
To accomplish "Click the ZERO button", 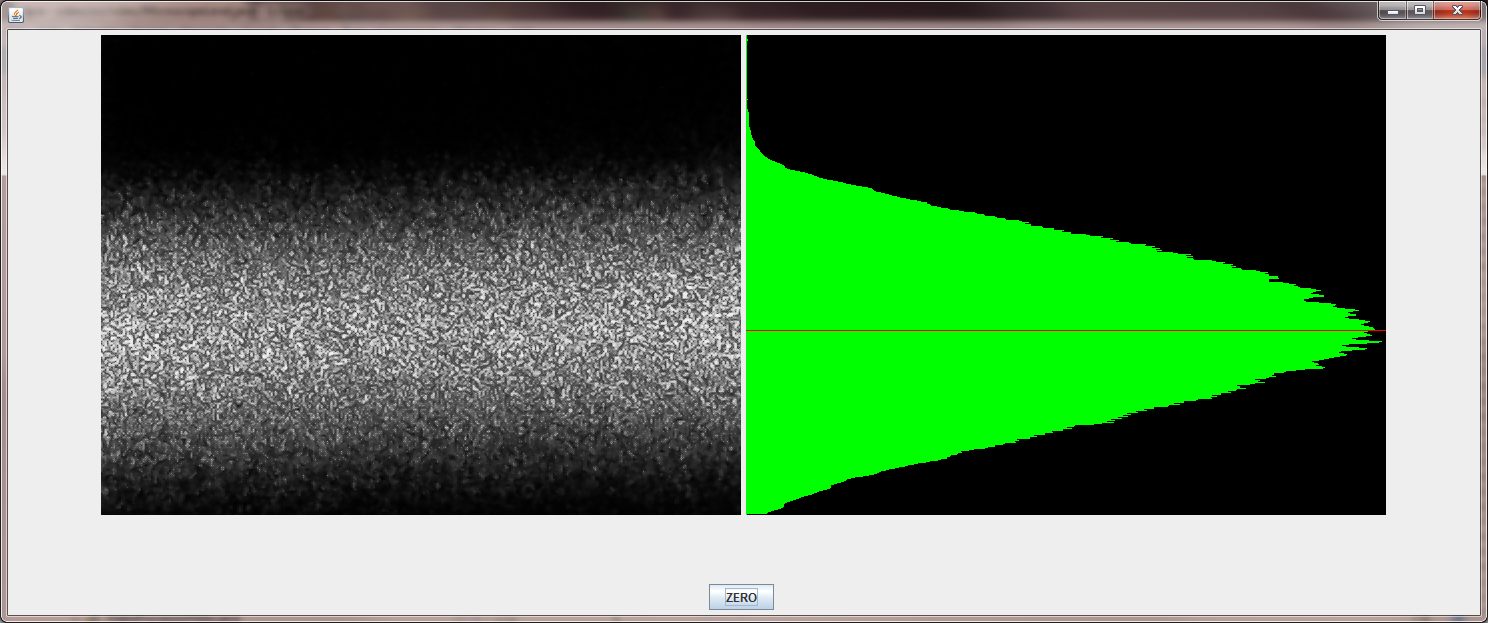I will (x=741, y=597).
